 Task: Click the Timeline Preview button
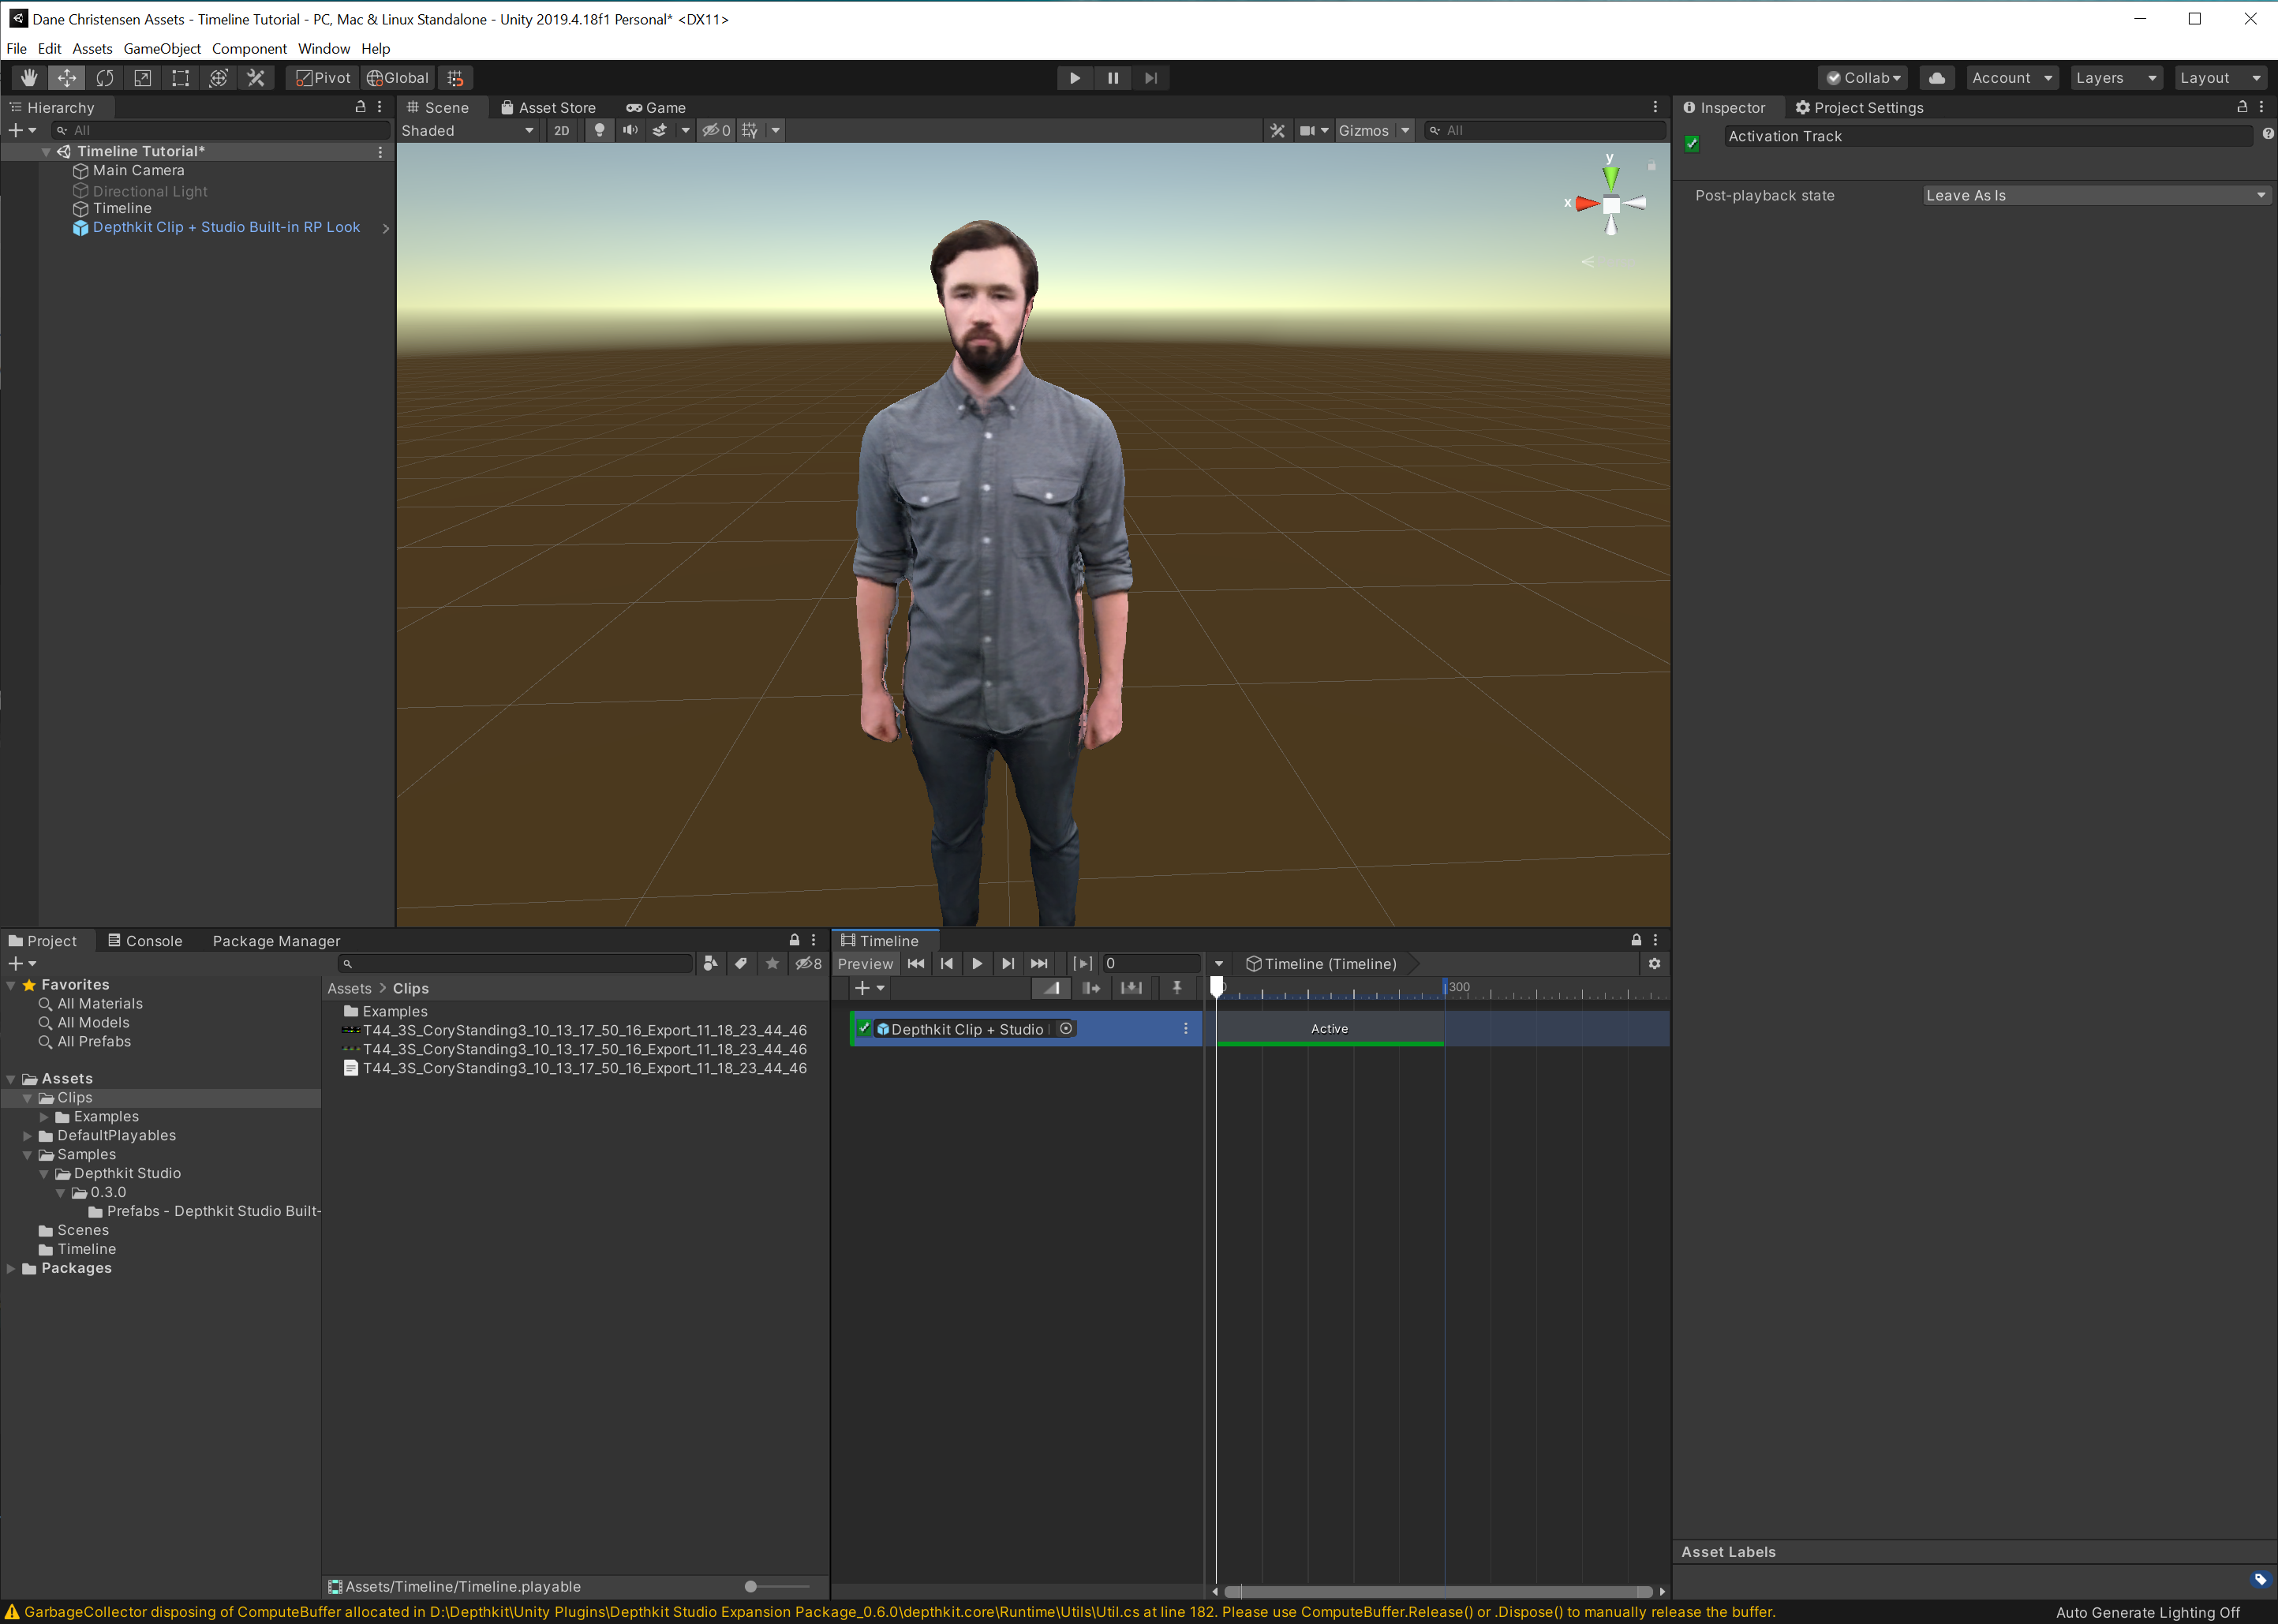click(x=865, y=964)
